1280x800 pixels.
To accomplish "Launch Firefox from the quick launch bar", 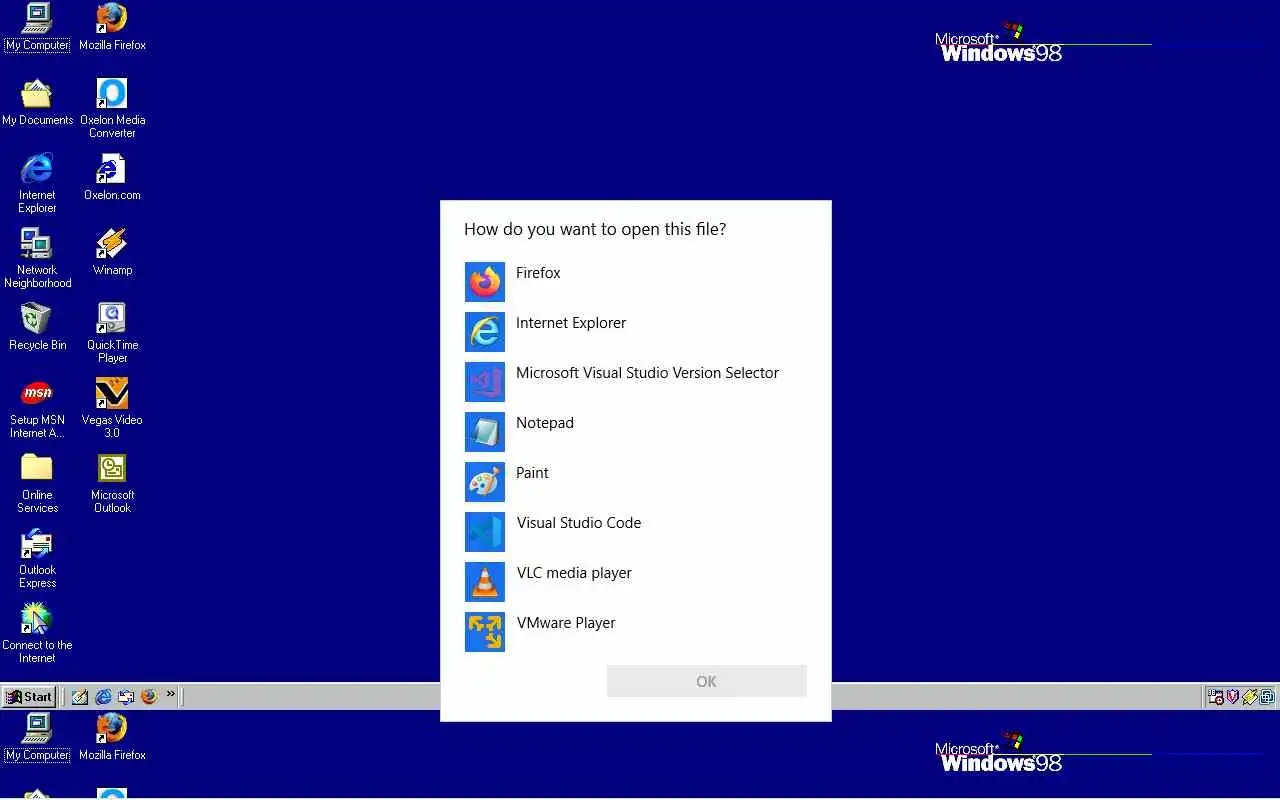I will pyautogui.click(x=149, y=697).
